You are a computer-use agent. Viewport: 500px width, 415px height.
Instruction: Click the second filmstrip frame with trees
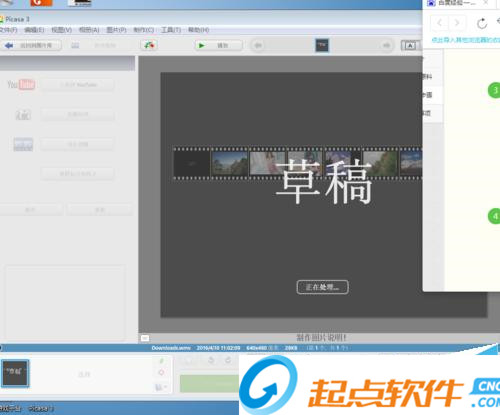point(230,163)
